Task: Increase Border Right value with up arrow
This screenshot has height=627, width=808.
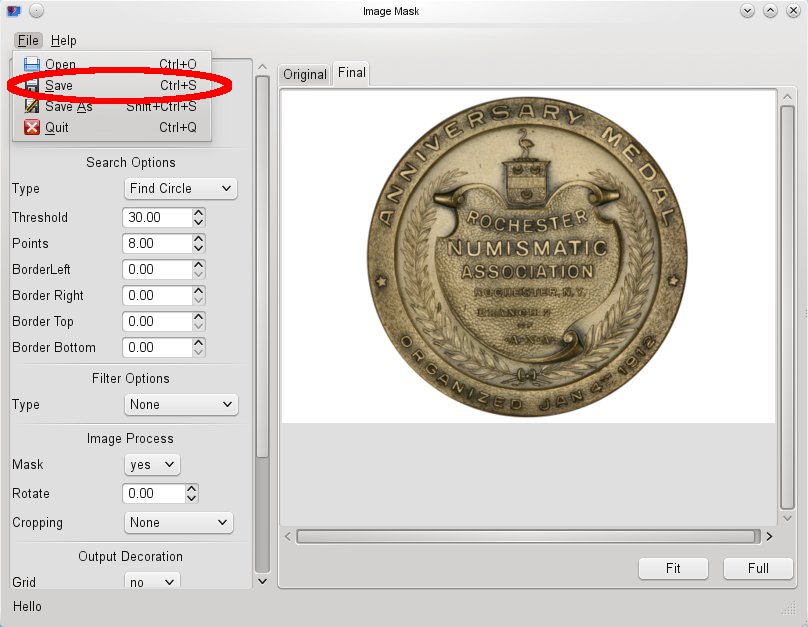Action: tap(199, 291)
